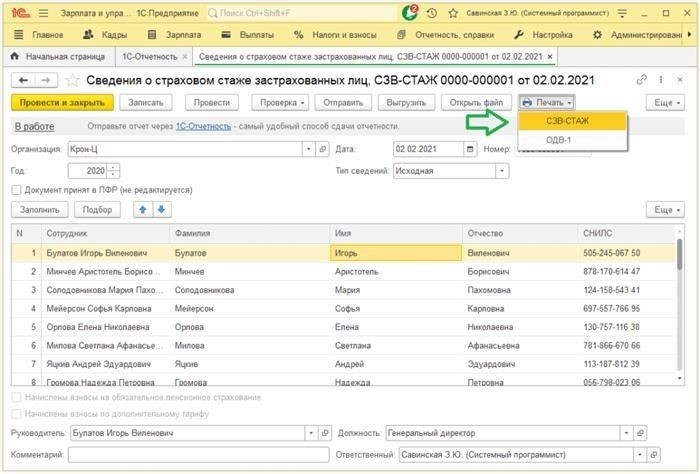The image size is (700, 474).
Task: Open the Настройка section
Action: (x=543, y=34)
